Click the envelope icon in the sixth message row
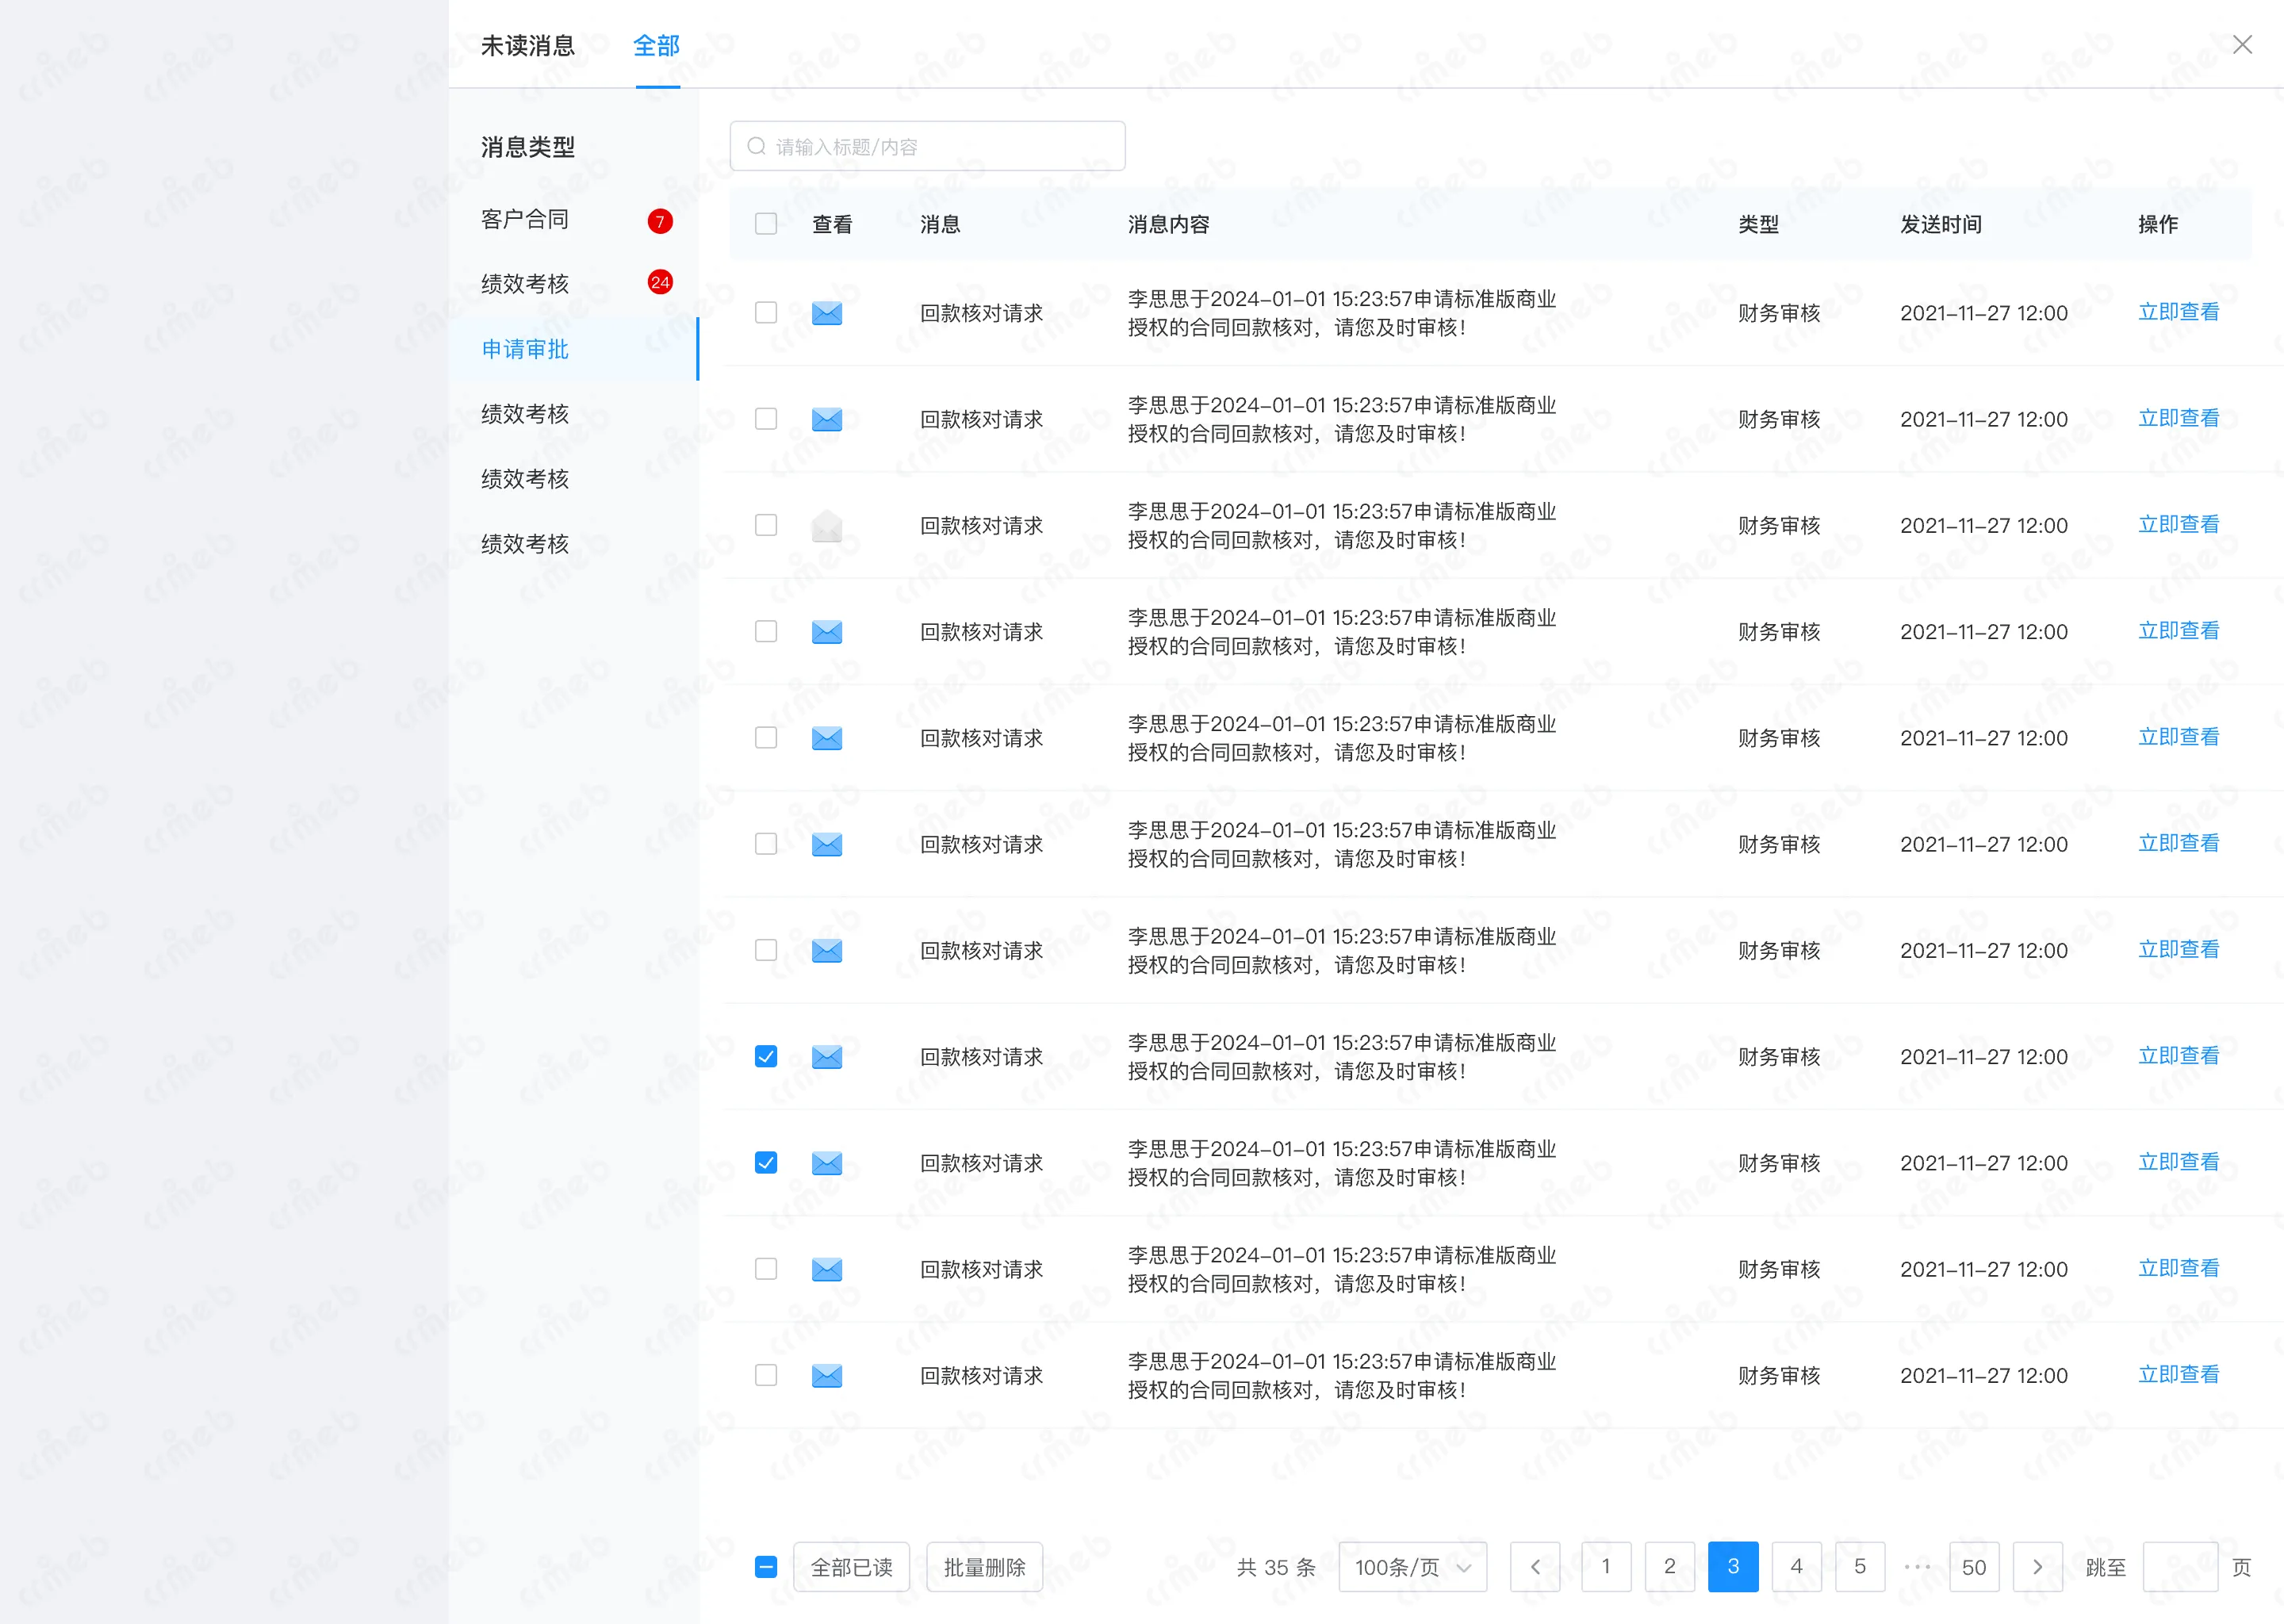Image resolution: width=2284 pixels, height=1624 pixels. 826,844
